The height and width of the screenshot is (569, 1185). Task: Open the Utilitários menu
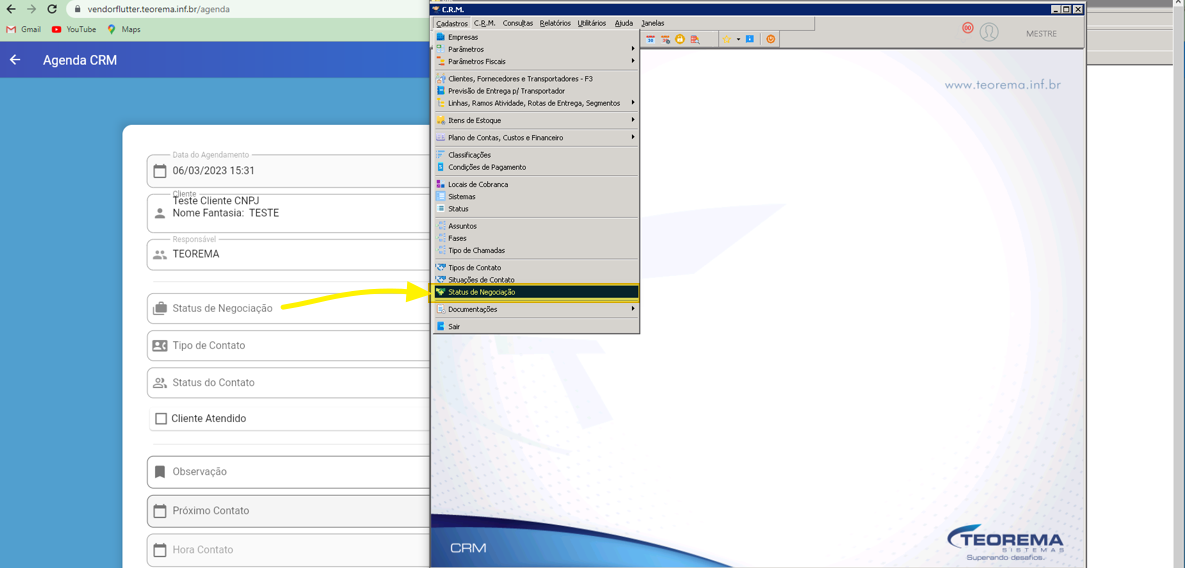(x=592, y=23)
